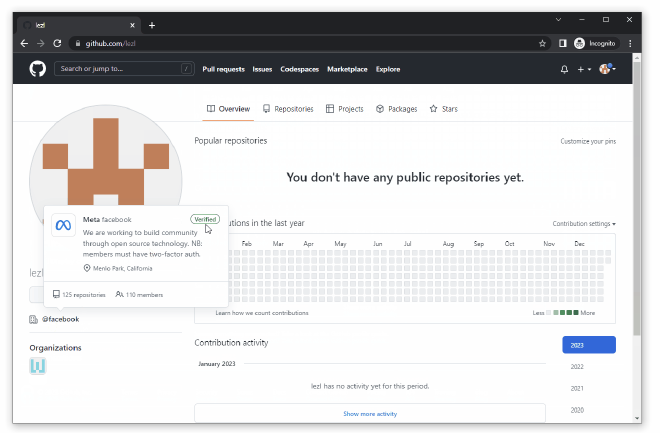Open the browser side panel icon
This screenshot has height=433, width=660.
(562, 43)
